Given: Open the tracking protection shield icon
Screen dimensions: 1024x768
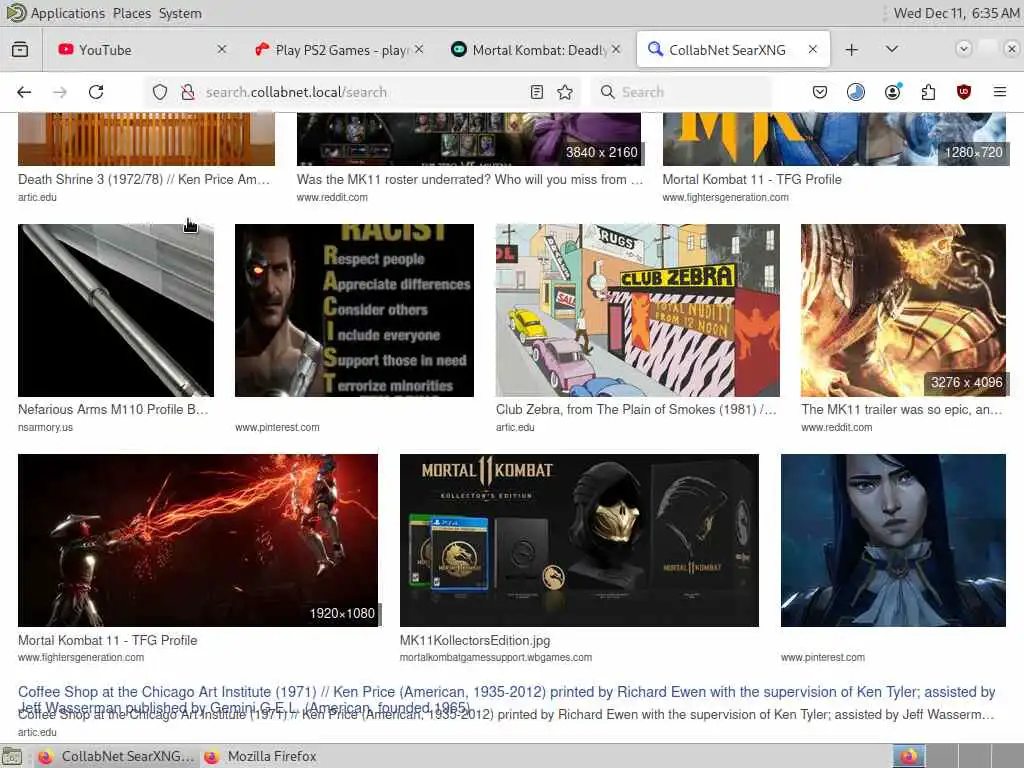Looking at the screenshot, I should coord(160,92).
